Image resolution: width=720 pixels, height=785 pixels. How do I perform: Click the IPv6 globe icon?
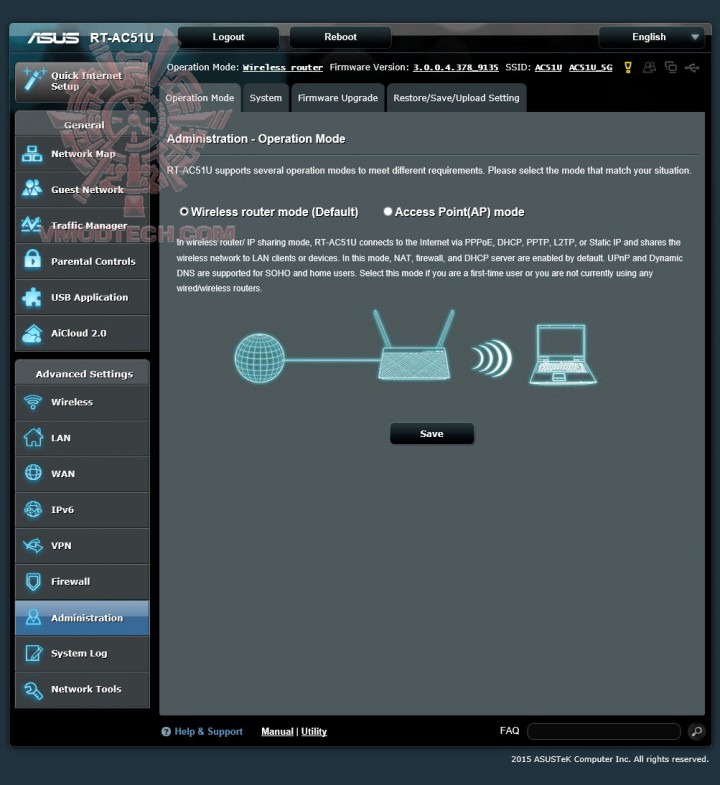point(33,510)
